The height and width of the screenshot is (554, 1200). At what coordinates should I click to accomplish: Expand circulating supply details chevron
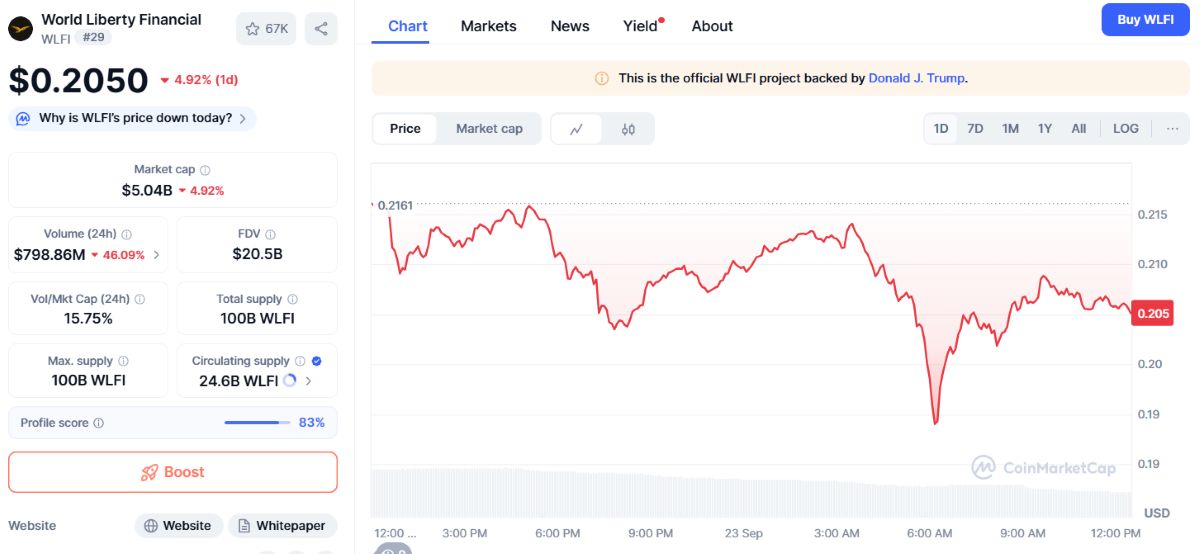point(308,381)
